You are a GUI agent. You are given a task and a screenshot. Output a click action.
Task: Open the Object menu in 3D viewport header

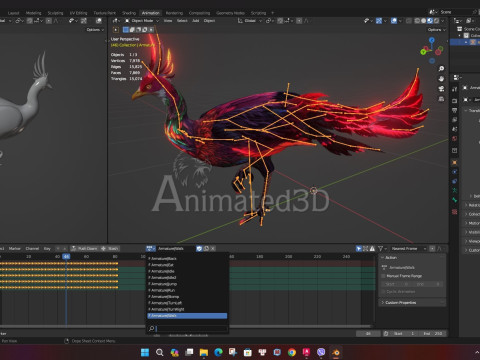click(x=209, y=21)
